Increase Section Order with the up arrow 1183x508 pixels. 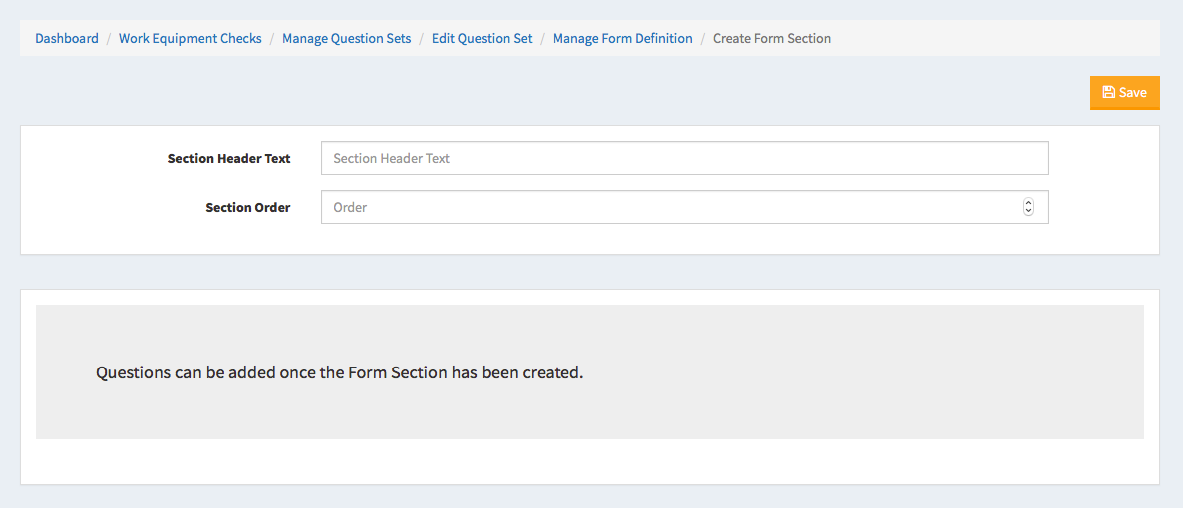click(1028, 203)
